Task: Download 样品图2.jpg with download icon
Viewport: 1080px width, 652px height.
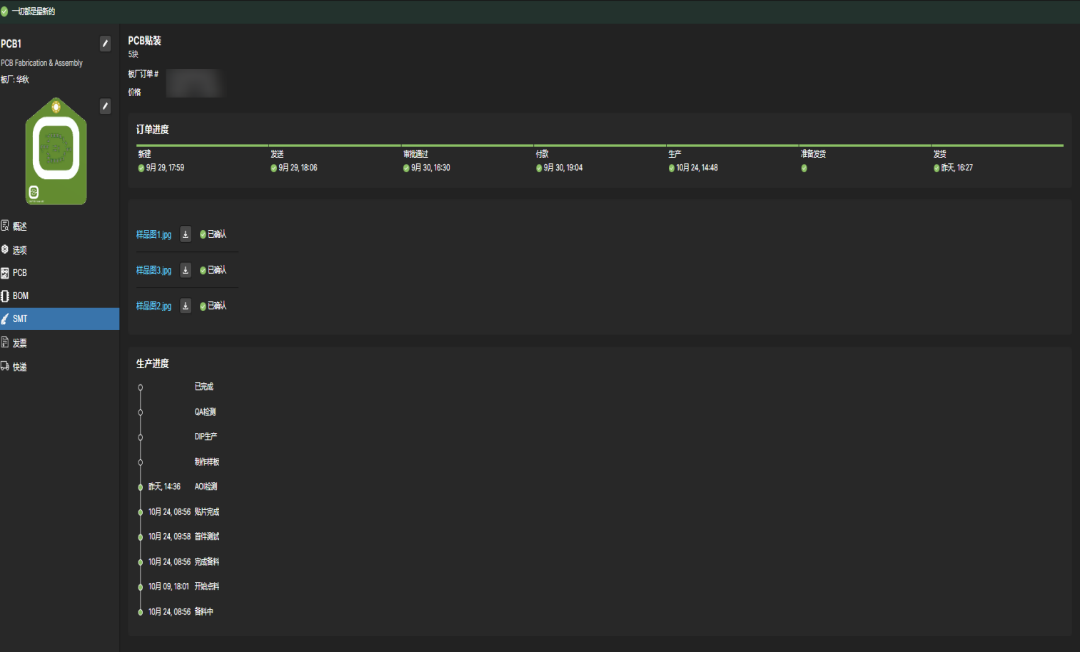Action: (185, 306)
